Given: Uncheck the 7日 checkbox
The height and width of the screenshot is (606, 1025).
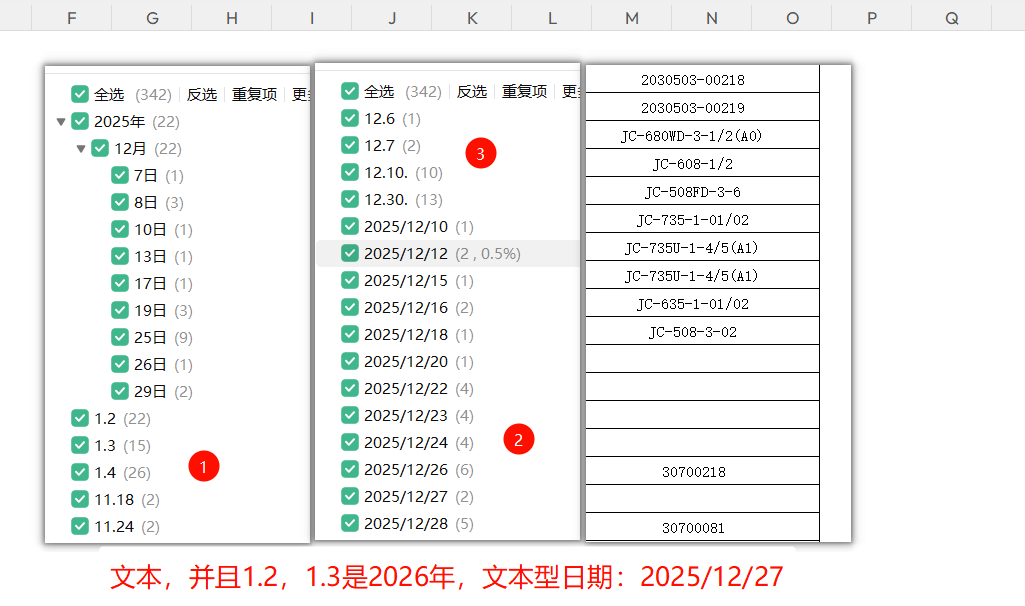Looking at the screenshot, I should coord(120,175).
